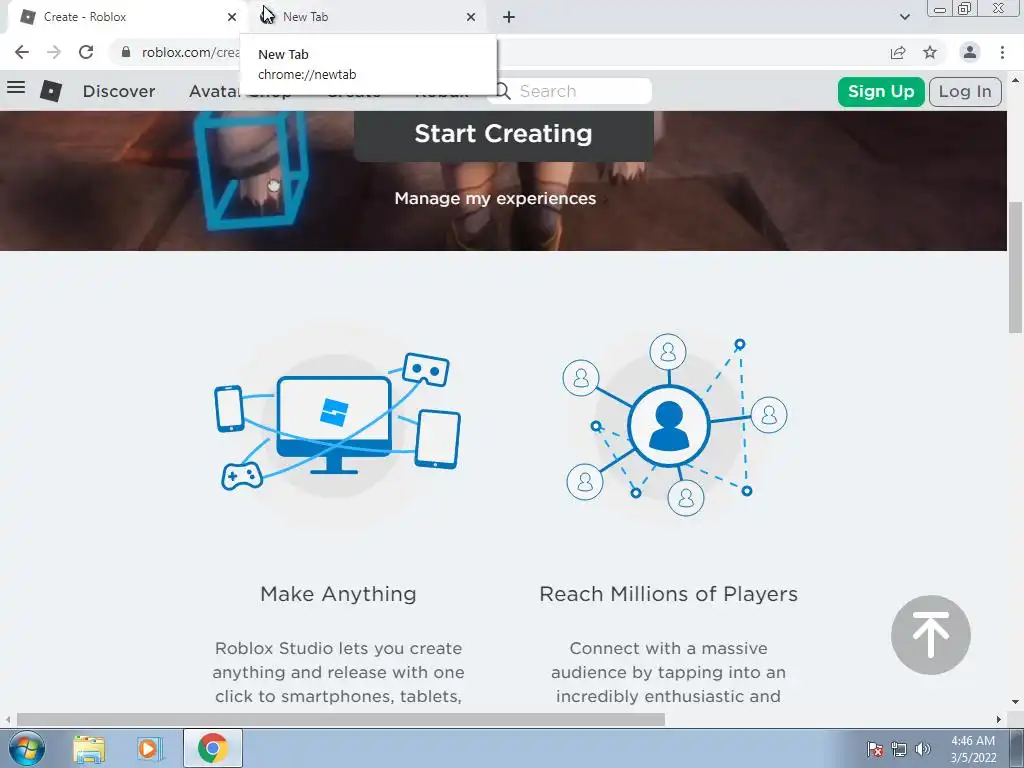Open the Chrome profile avatar icon
This screenshot has width=1024, height=768.
(970, 52)
